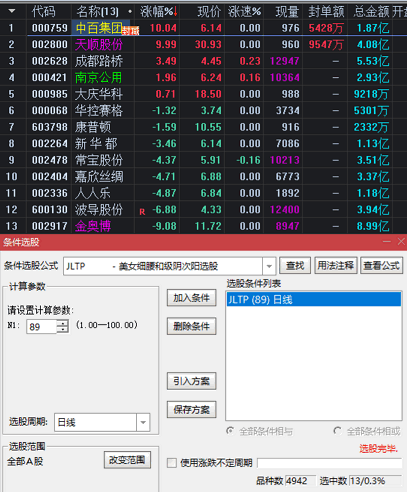This screenshot has width=407, height=492.
Task: Decrease N1 with the down stepper arrow
Action: coord(63,330)
